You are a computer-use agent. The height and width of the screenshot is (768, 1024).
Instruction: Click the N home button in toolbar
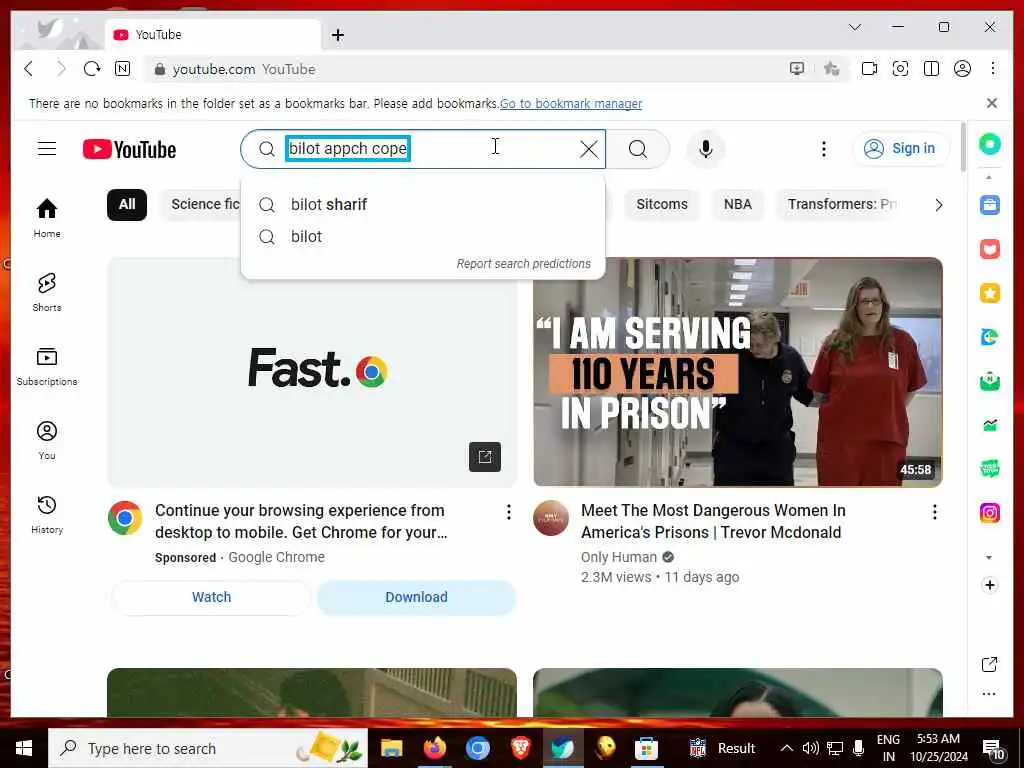122,69
